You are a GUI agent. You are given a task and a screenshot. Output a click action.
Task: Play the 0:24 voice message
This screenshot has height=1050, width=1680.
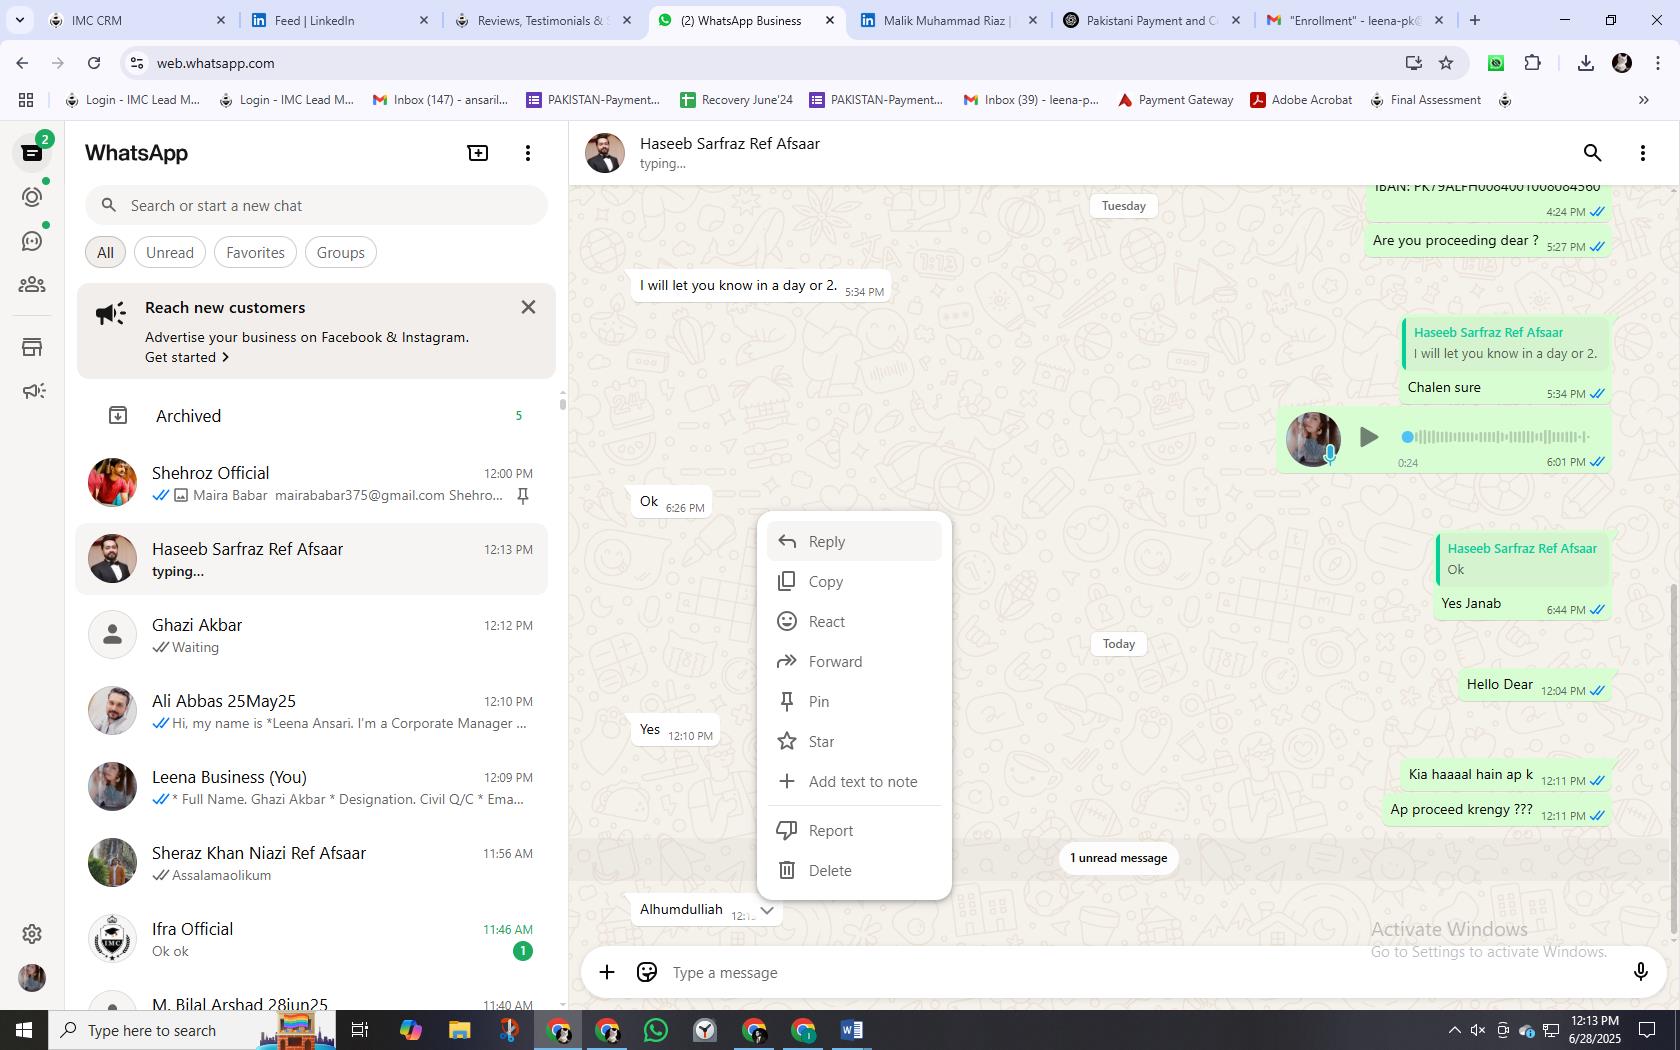1369,437
